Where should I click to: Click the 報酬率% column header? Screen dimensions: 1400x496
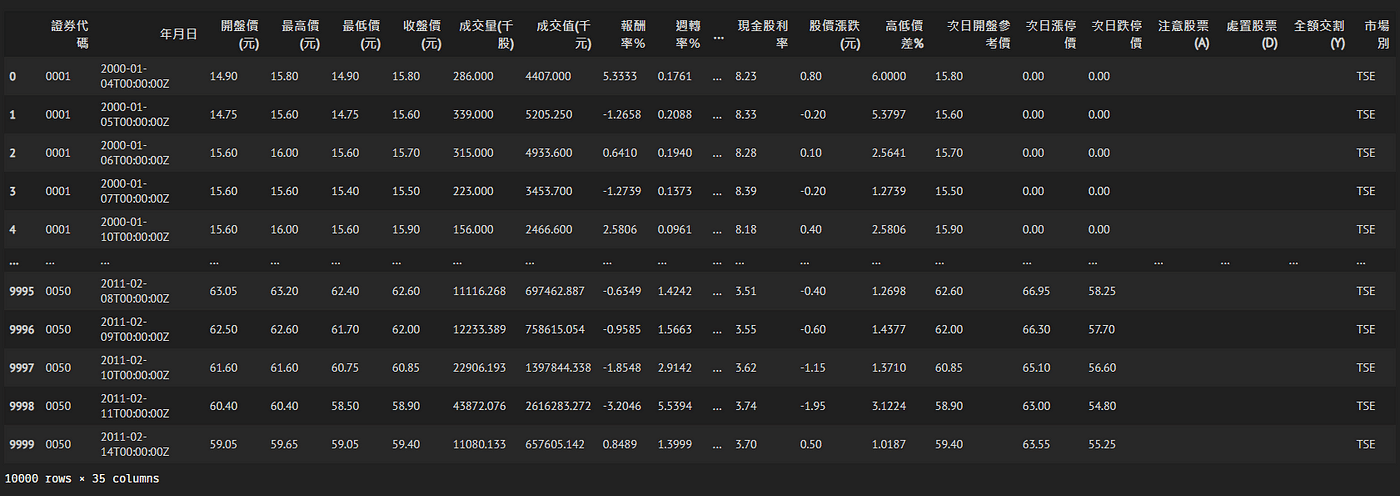(631, 33)
